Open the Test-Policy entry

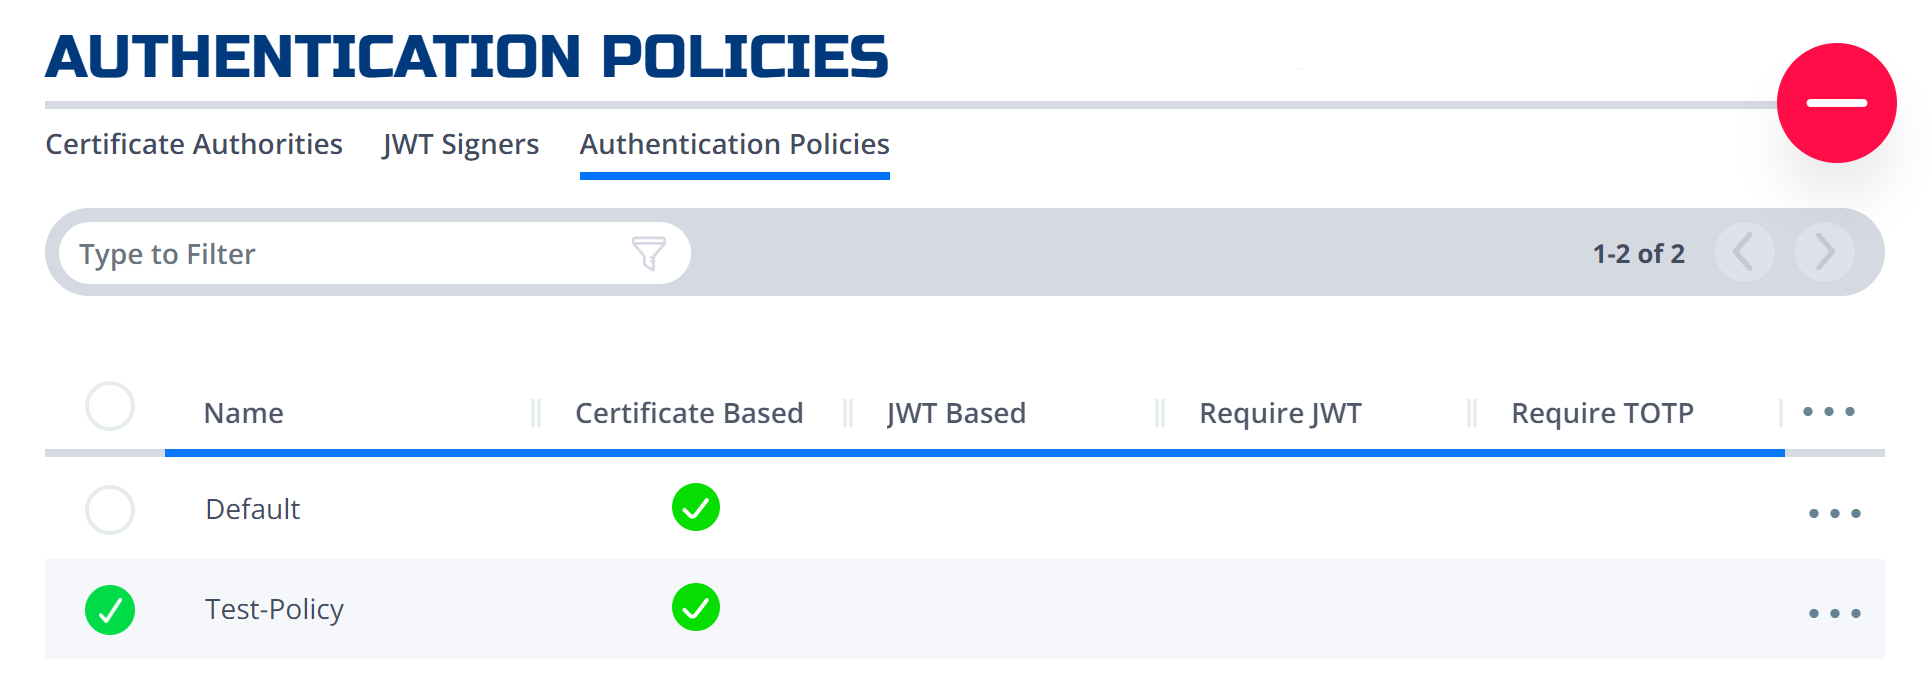(274, 609)
